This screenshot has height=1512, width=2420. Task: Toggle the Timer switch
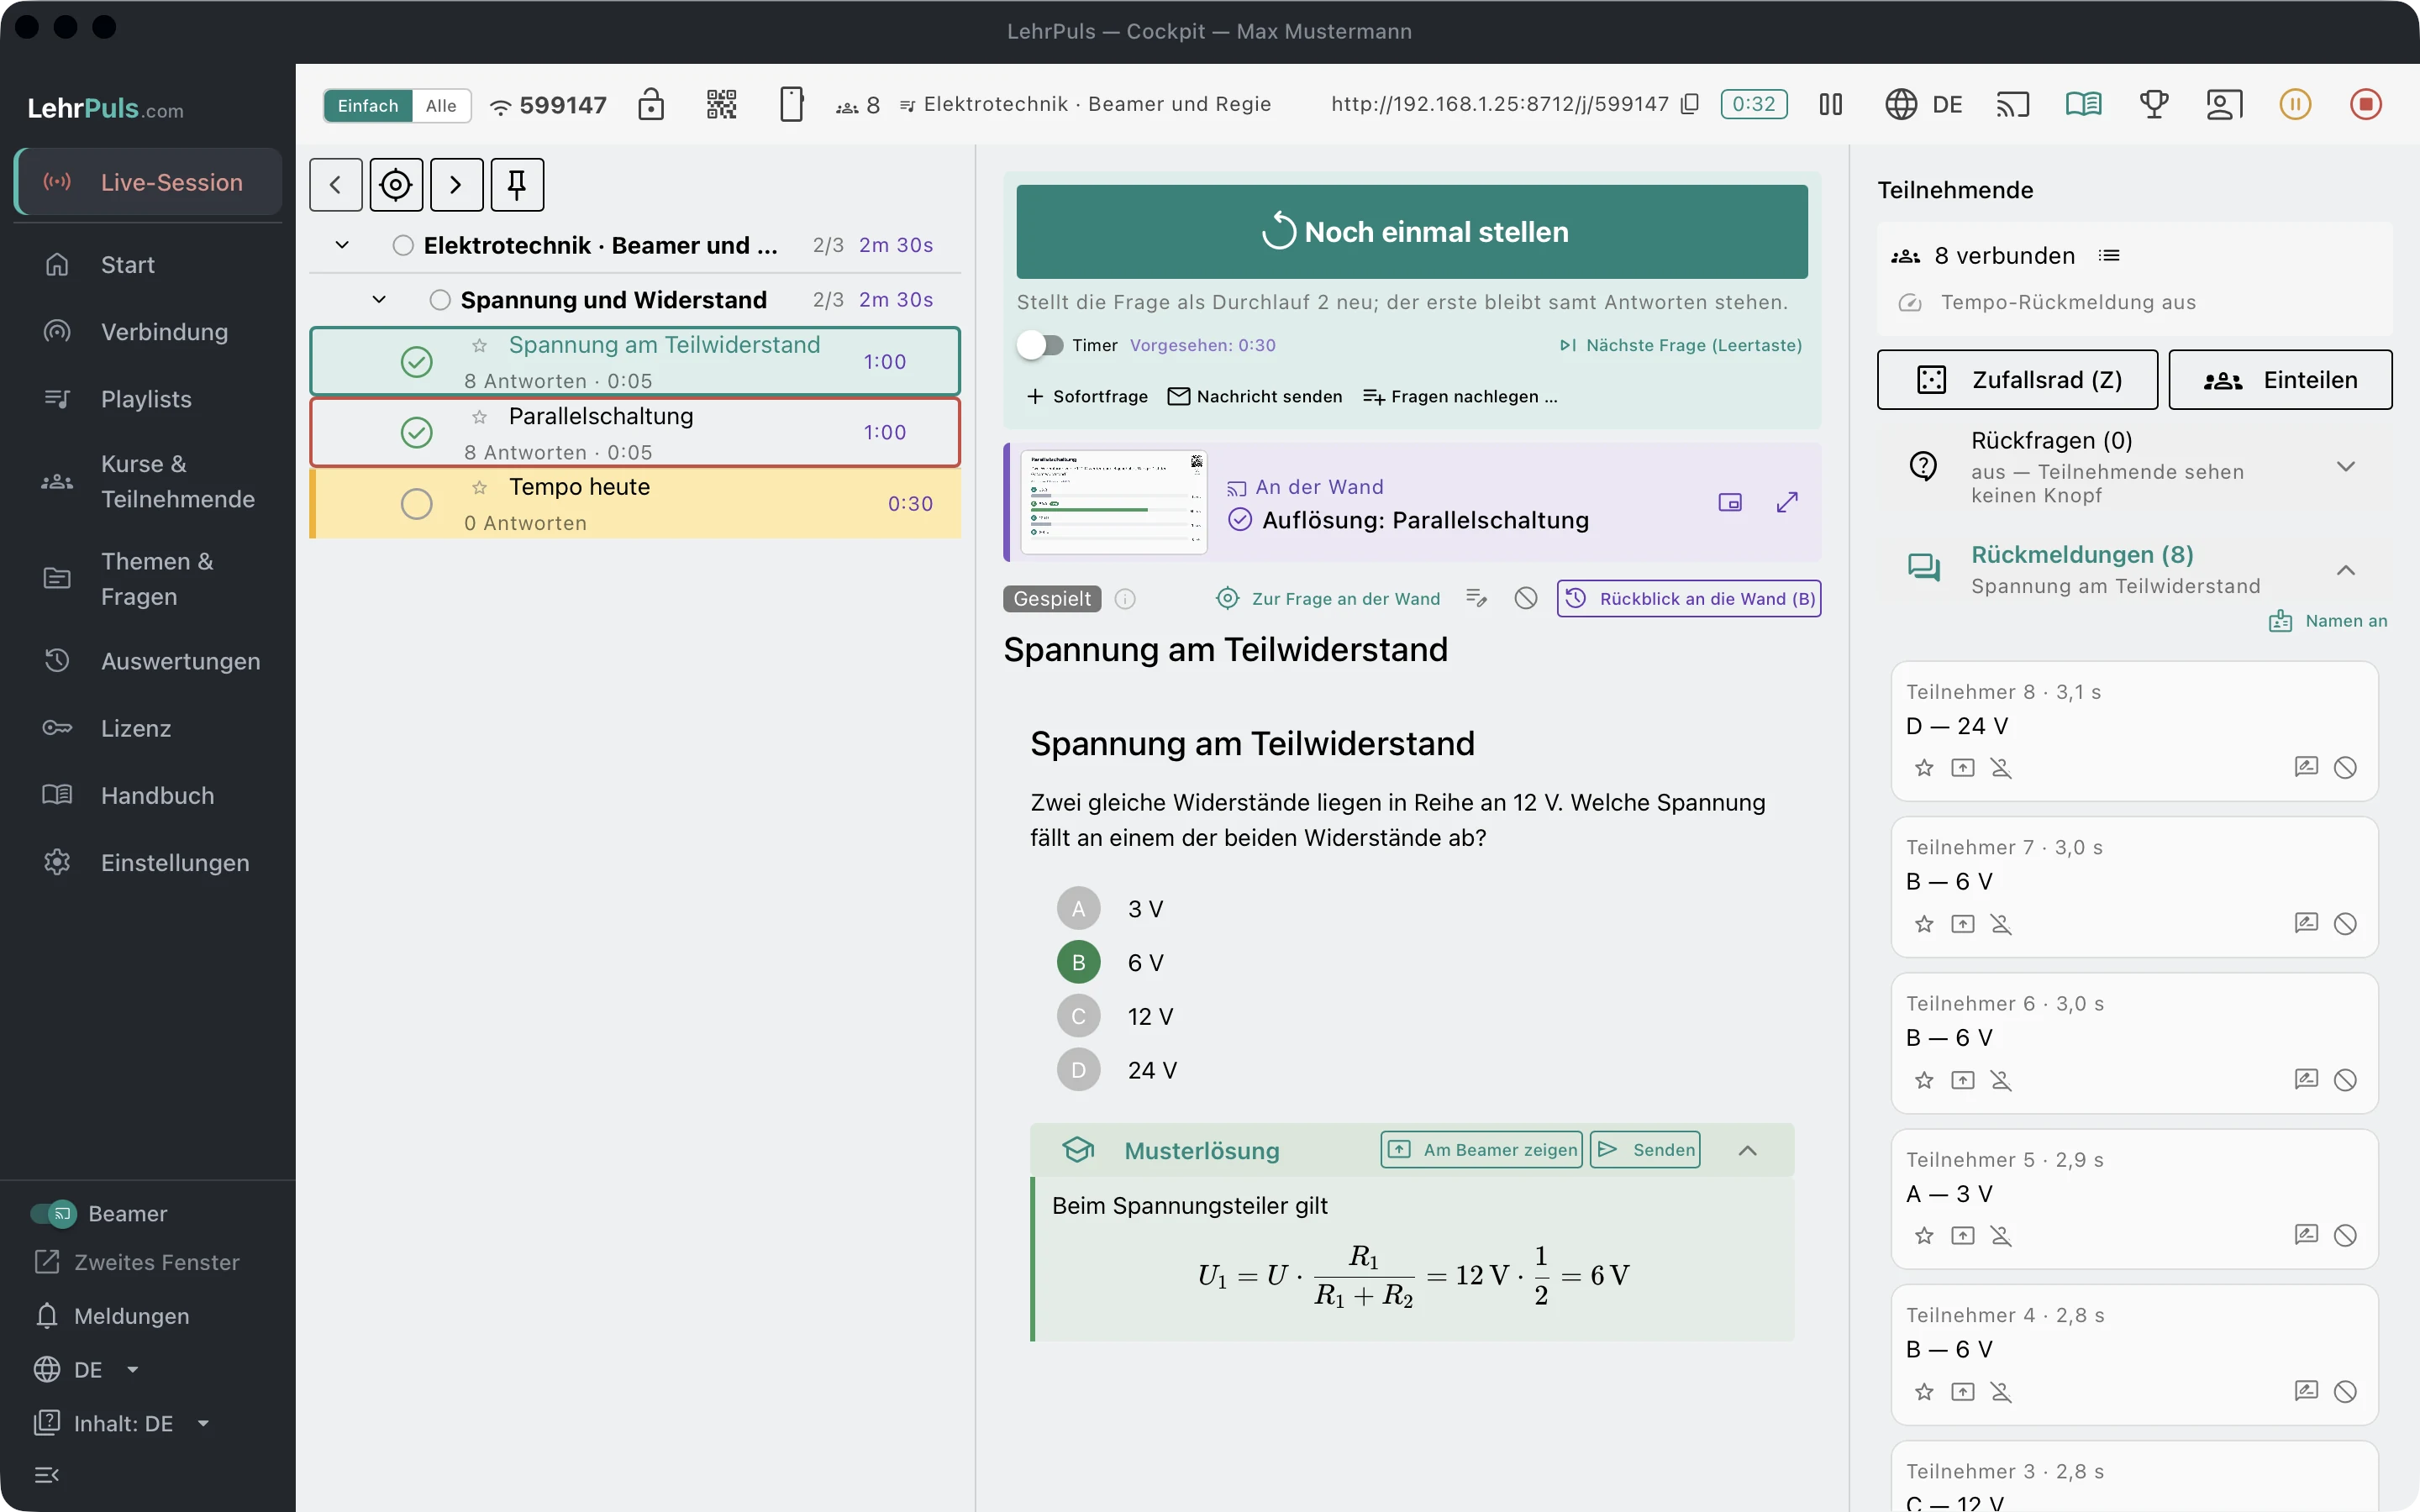point(1040,345)
